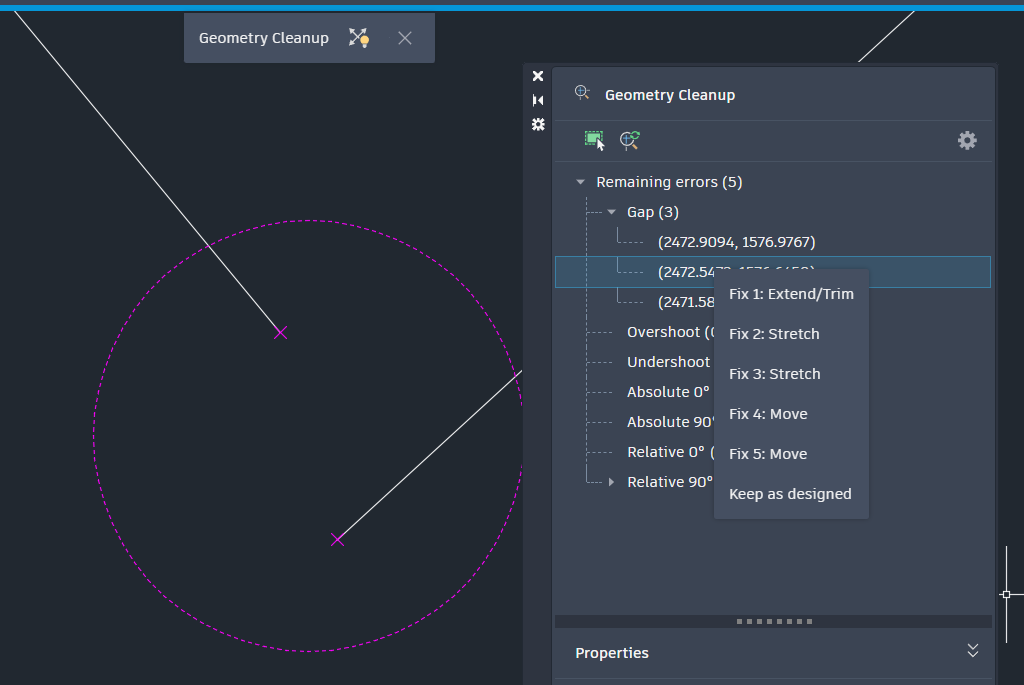This screenshot has width=1024, height=685.
Task: Collapse the Remaining errors (5) node
Action: [x=581, y=182]
